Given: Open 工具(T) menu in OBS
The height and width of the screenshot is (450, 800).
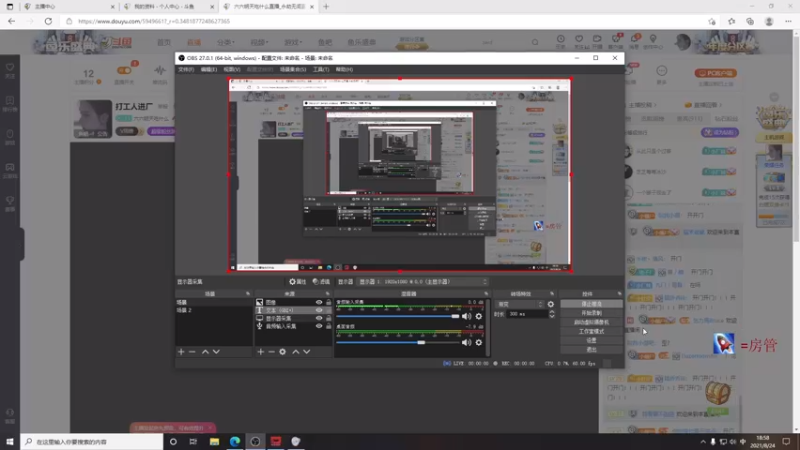Looking at the screenshot, I should click(x=320, y=69).
